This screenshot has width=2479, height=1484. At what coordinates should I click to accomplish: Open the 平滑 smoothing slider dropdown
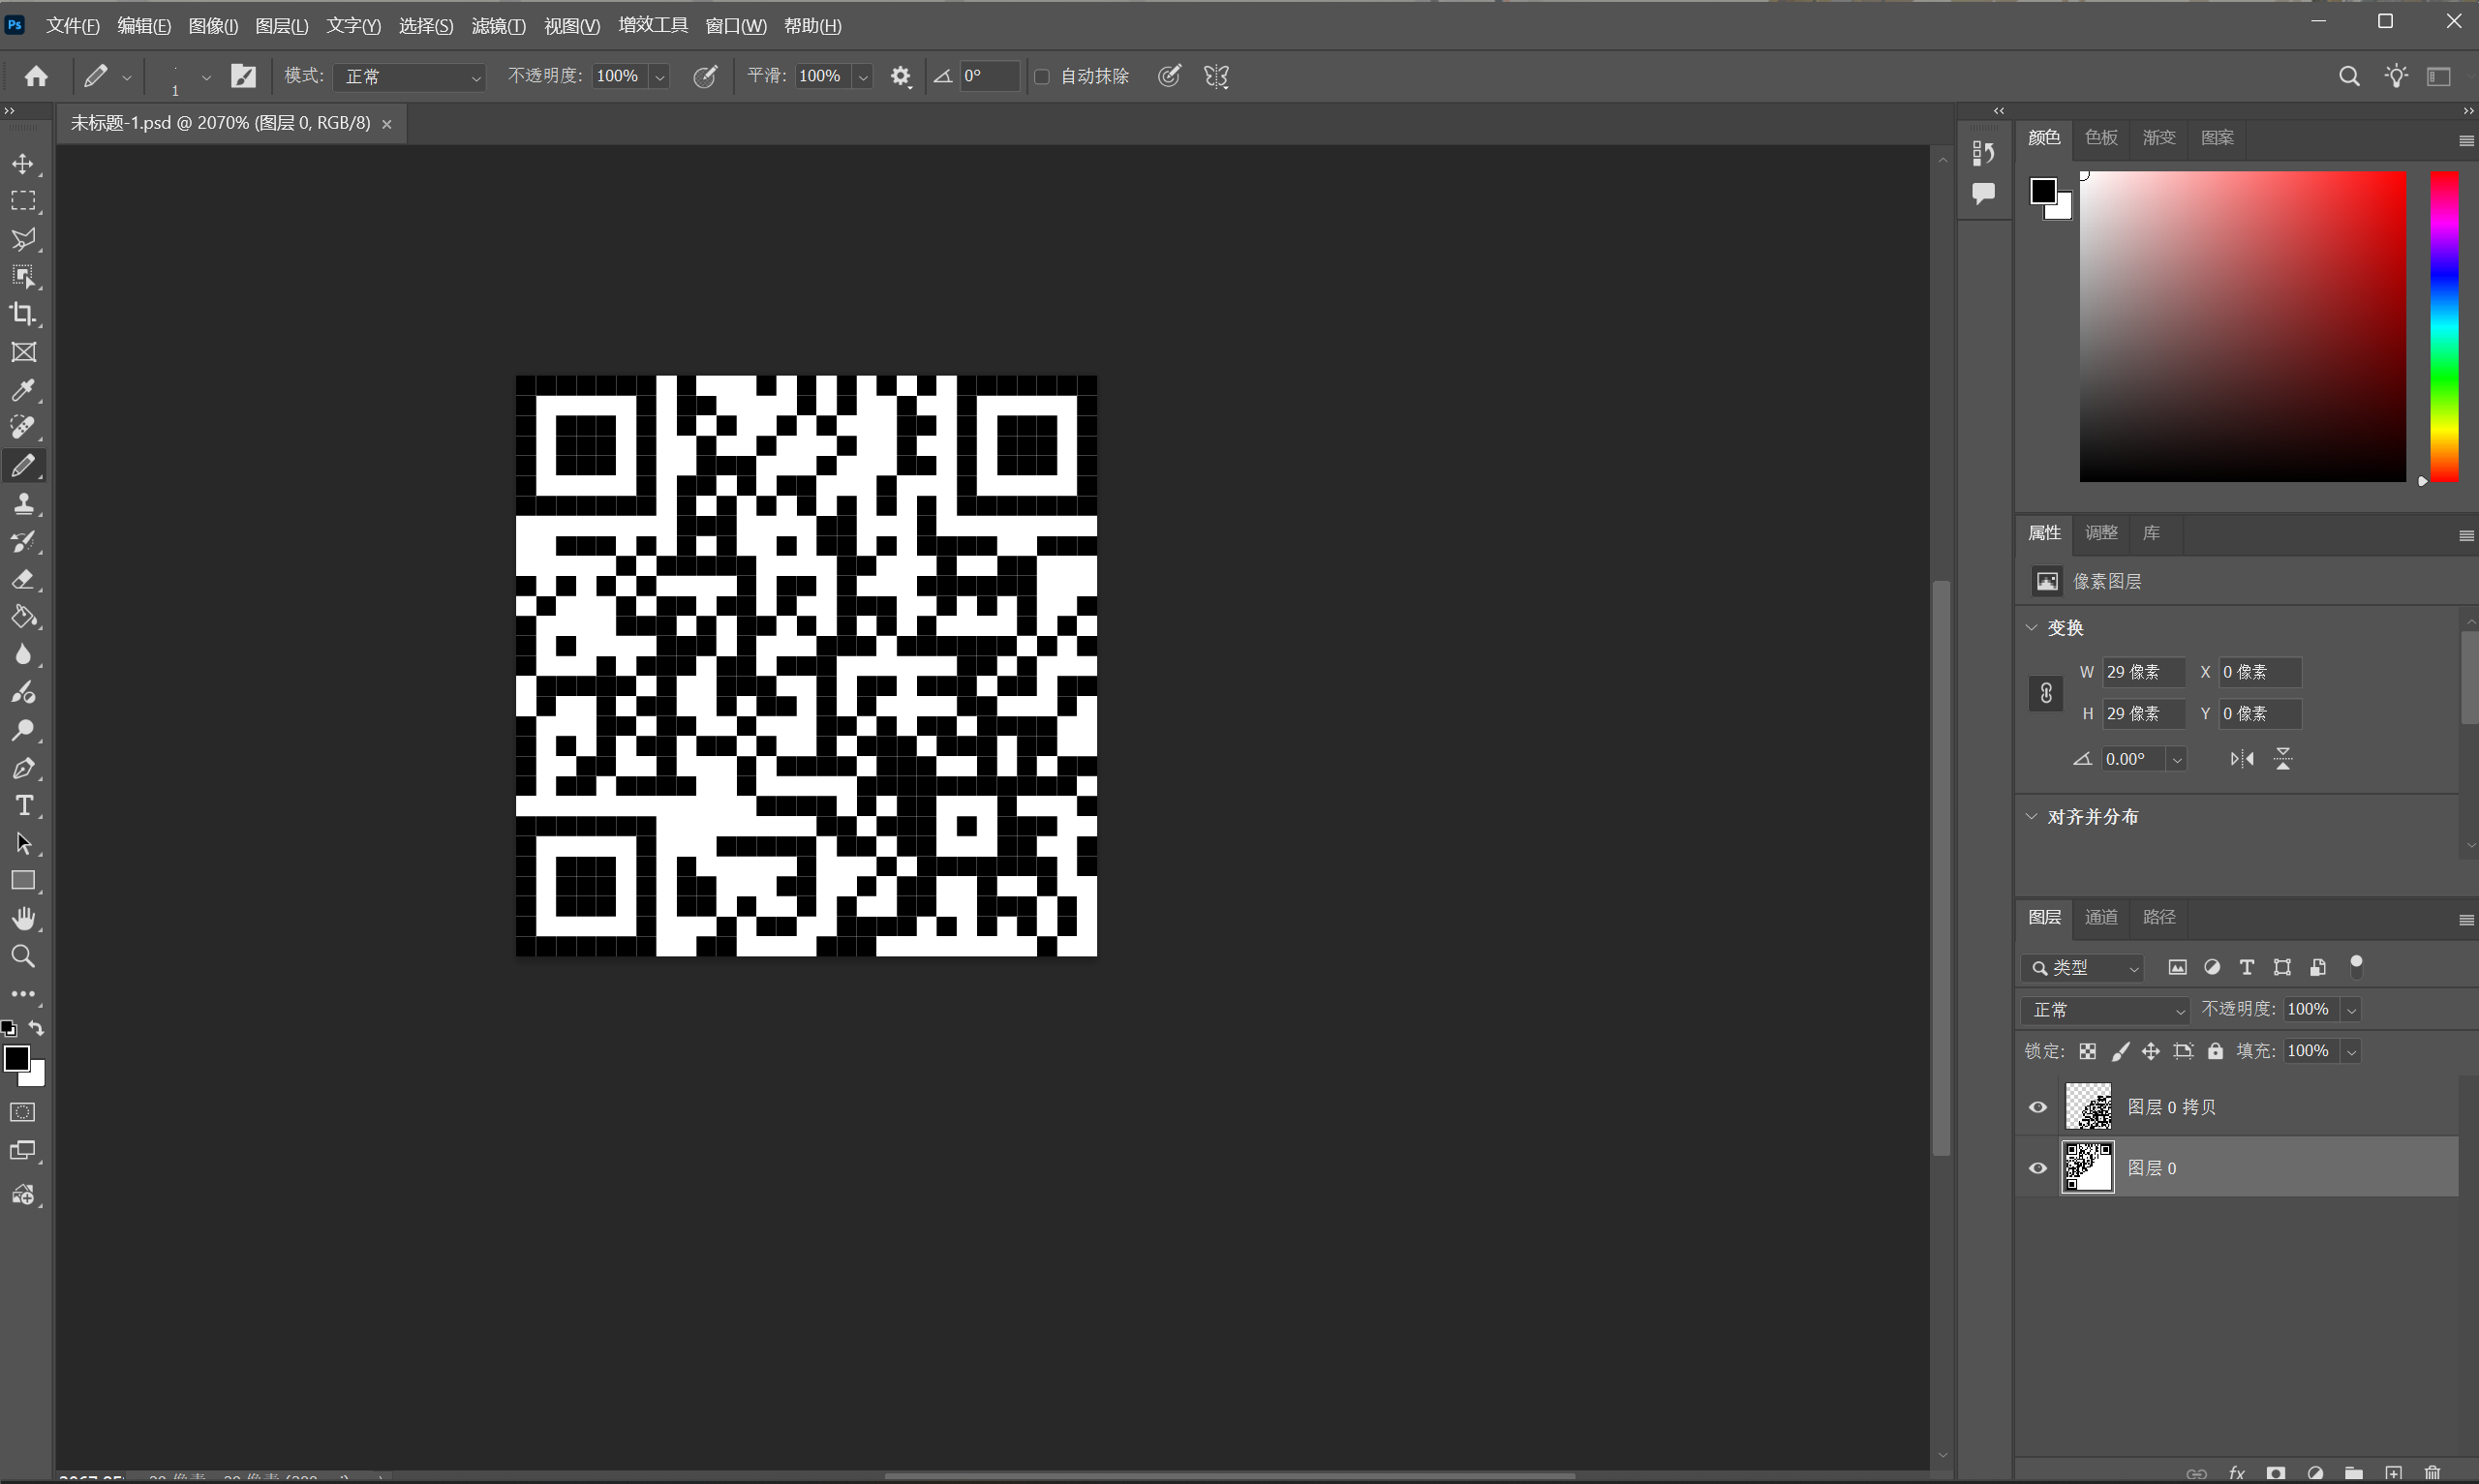pos(863,77)
